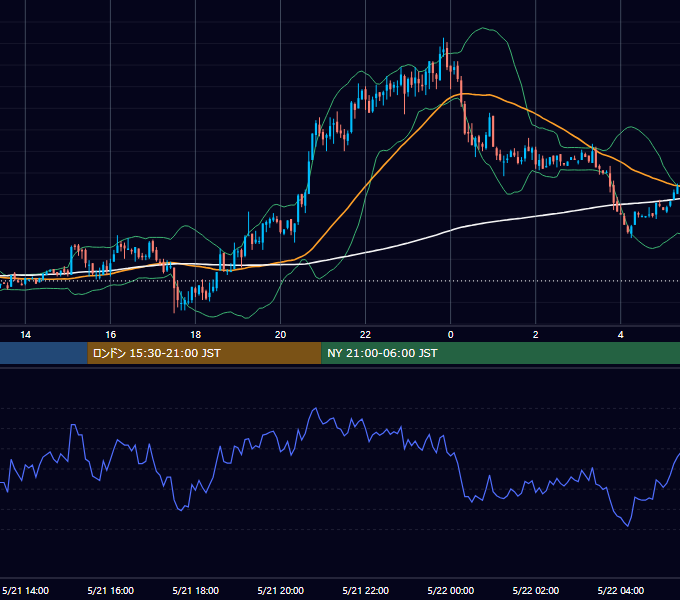The image size is (680, 600).
Task: Click the 5/22 04:00 time label
Action: 621,590
